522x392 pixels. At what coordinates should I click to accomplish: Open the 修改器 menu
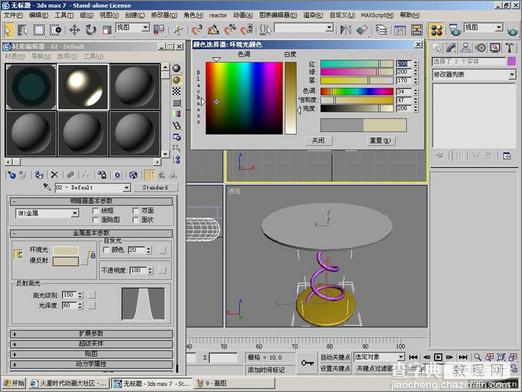(x=164, y=15)
